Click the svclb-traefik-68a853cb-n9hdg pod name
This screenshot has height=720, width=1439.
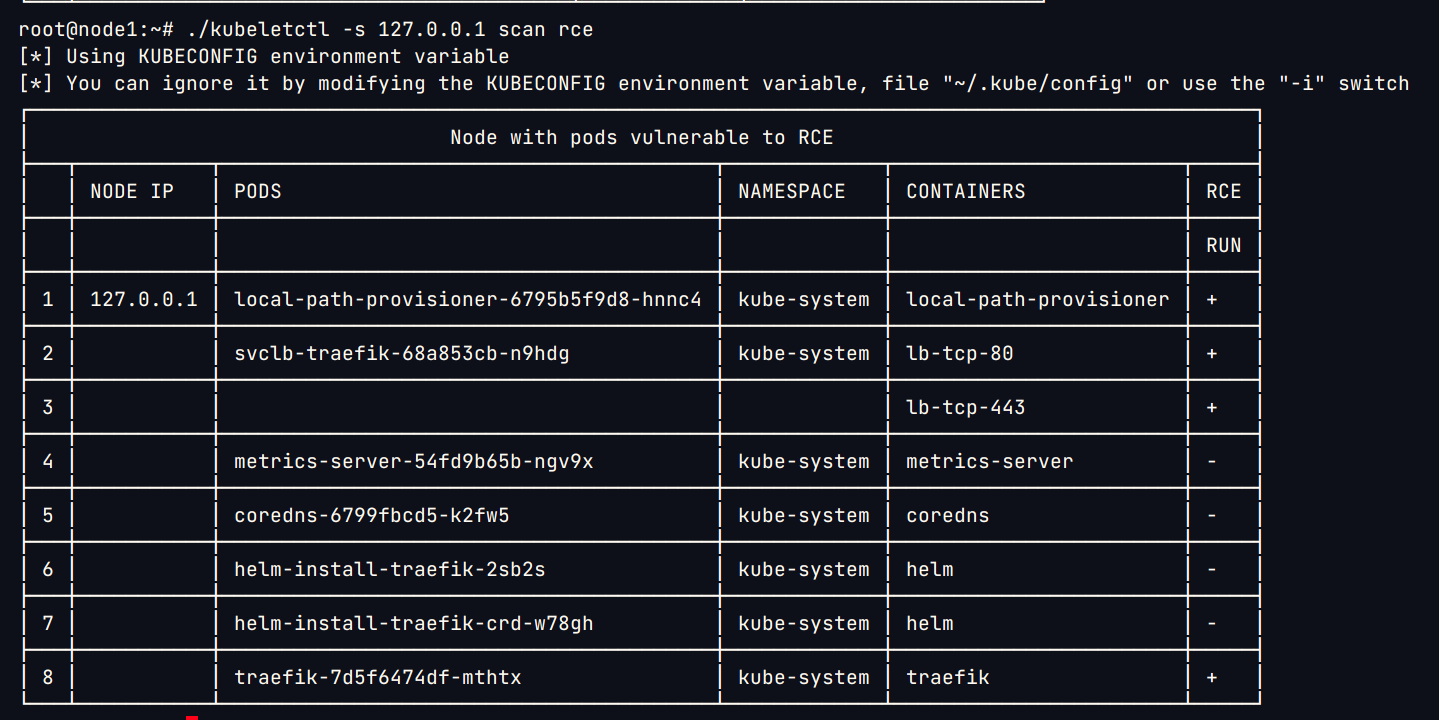(401, 353)
